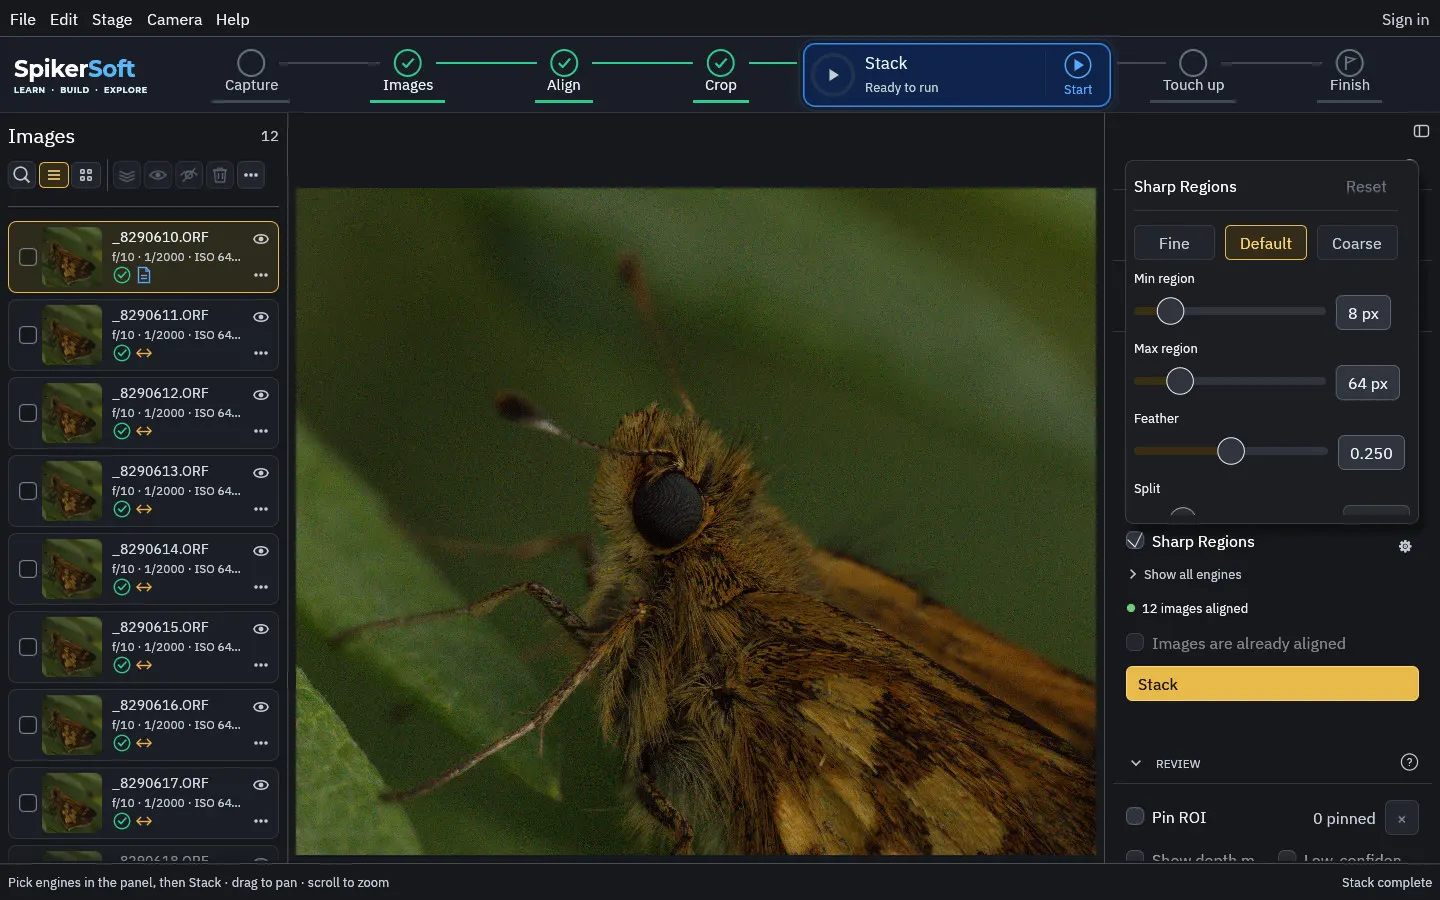Screen dimensions: 1440x900
Task: Open the File menu
Action: point(22,19)
